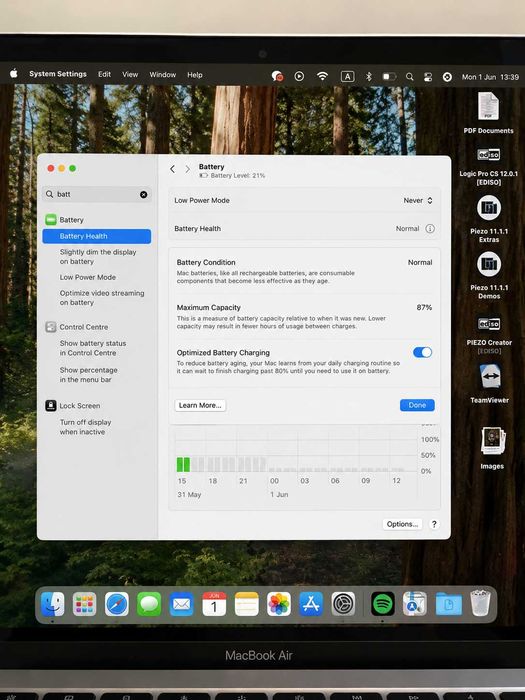Open the blue folder in the Dock

click(448, 604)
